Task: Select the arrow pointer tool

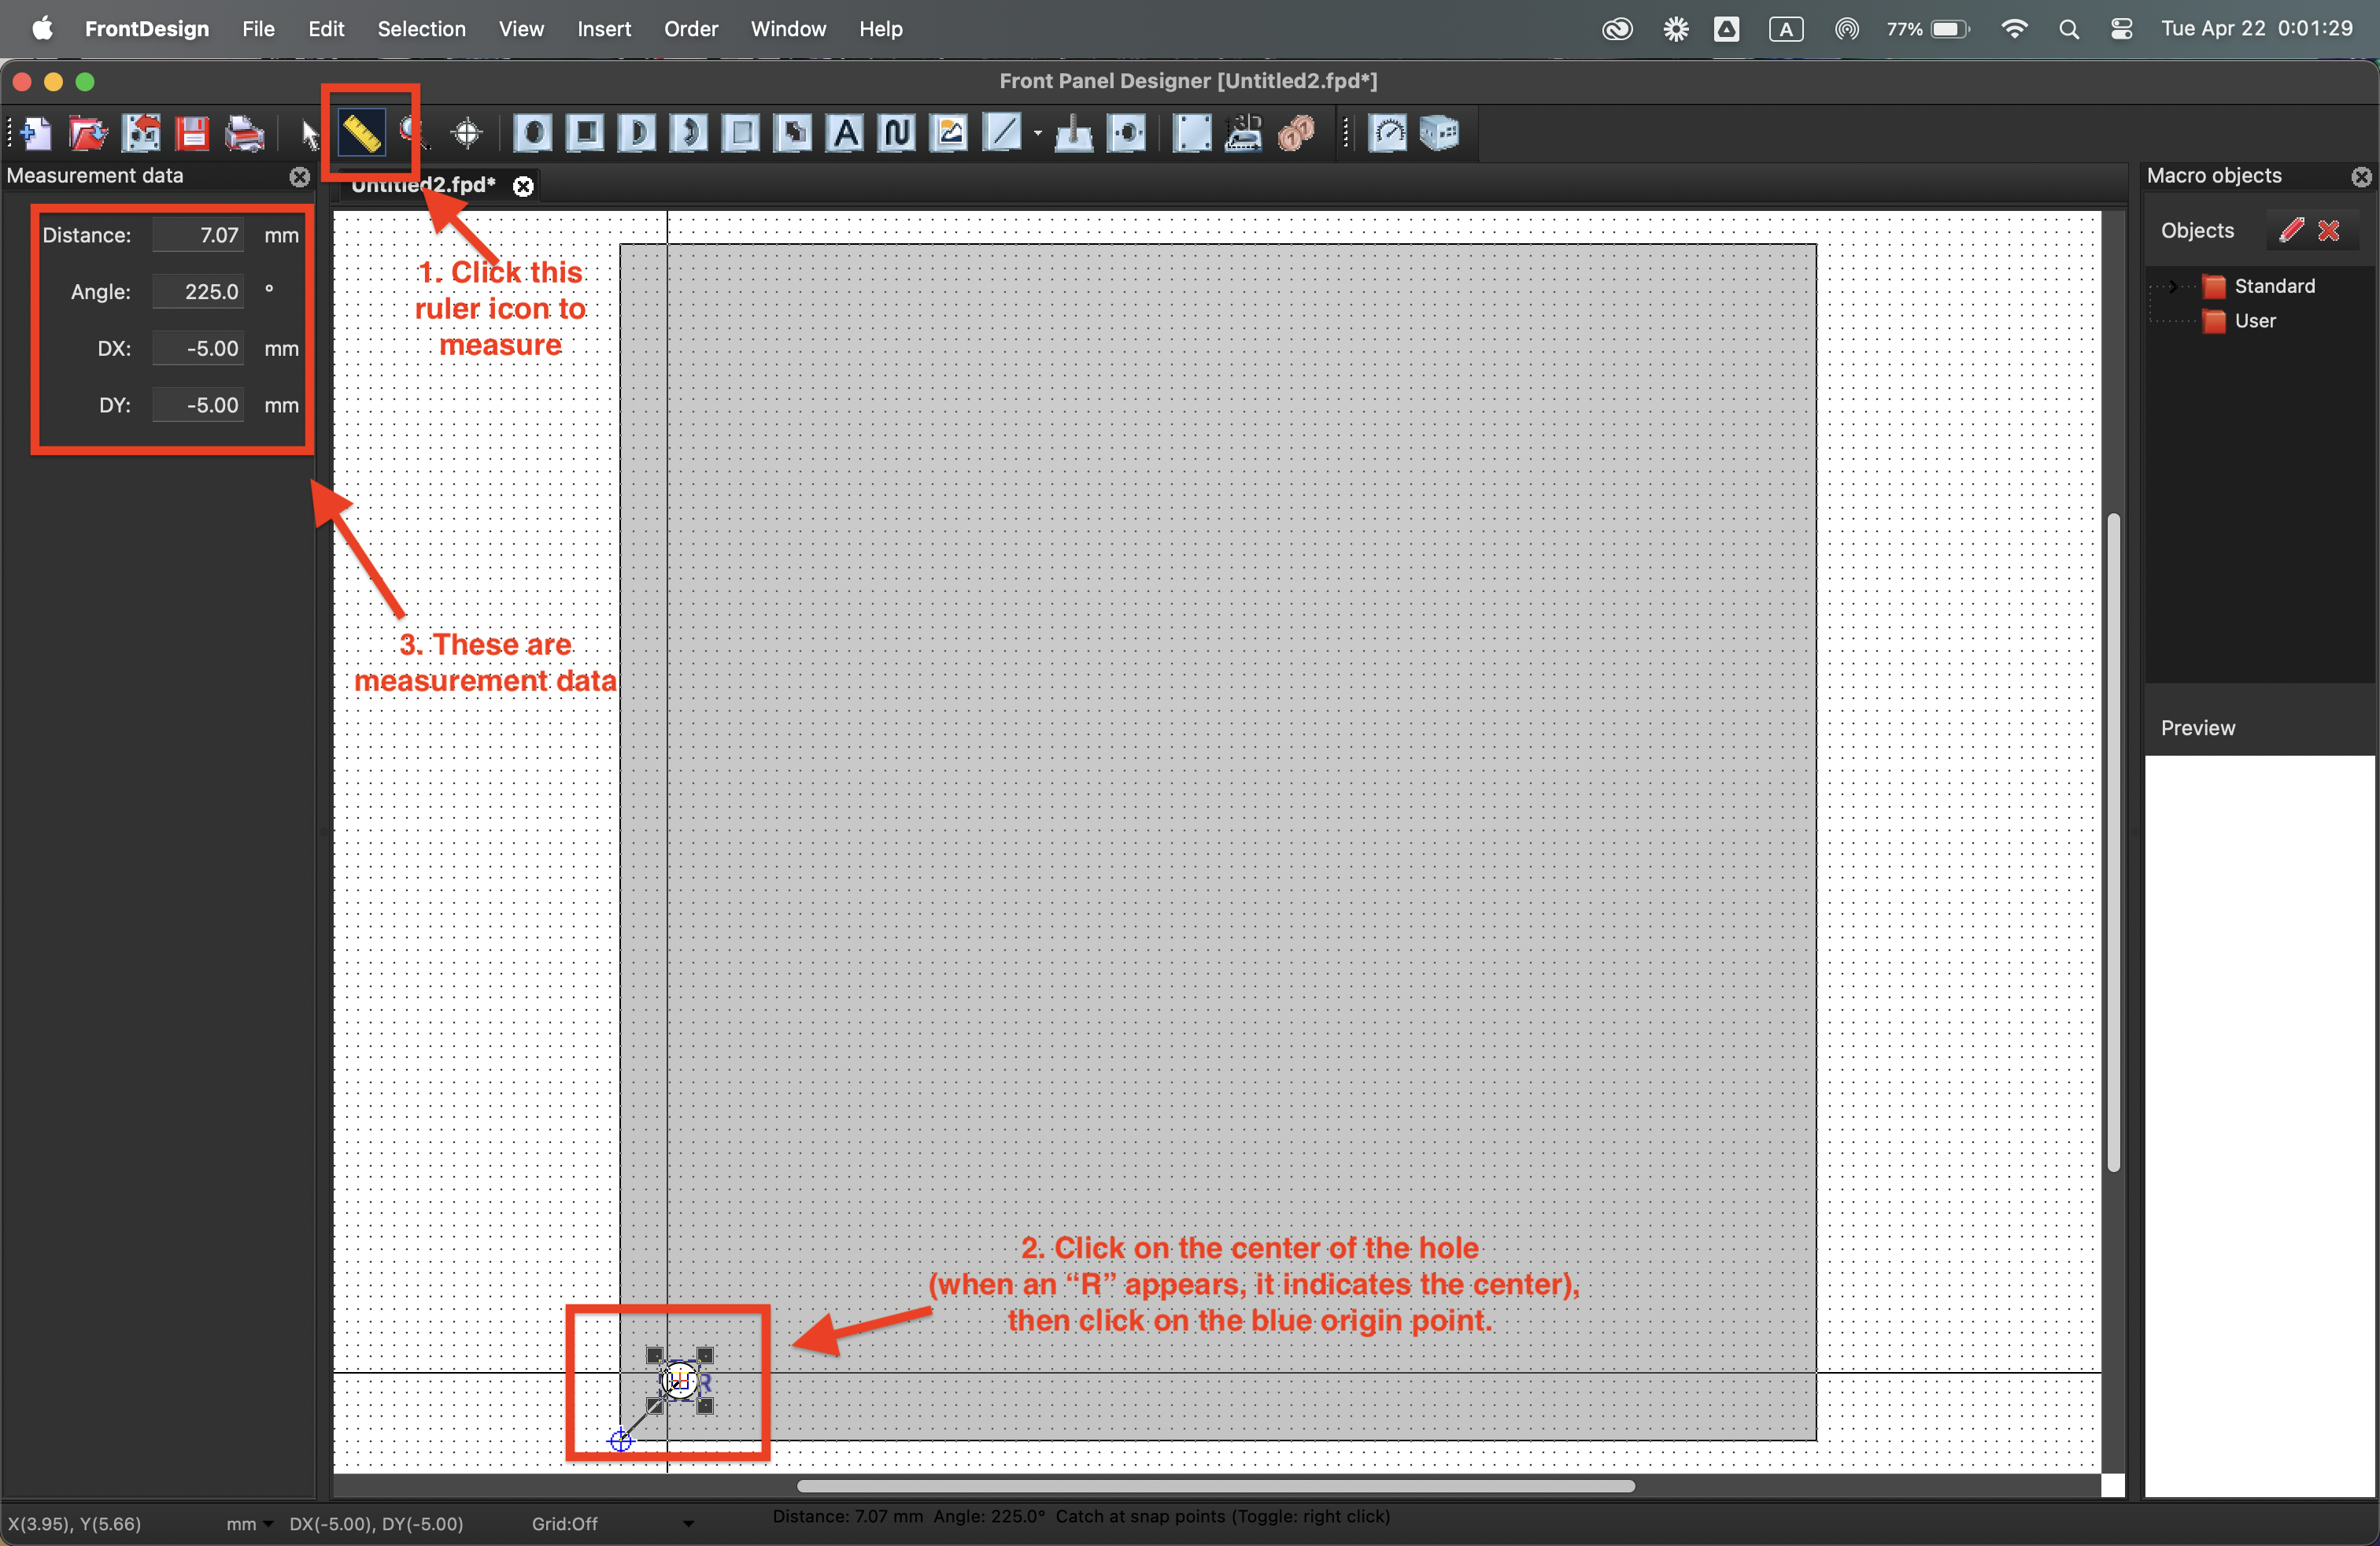Action: 311,134
